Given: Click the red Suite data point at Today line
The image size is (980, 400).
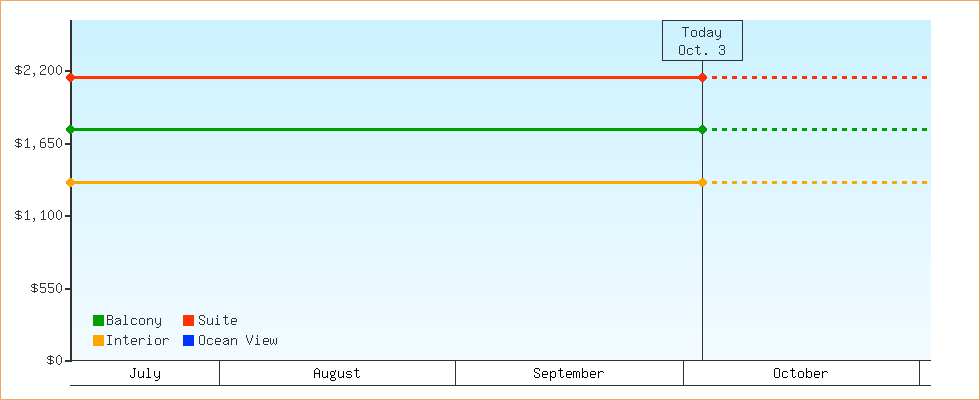Looking at the screenshot, I should coord(702,77).
